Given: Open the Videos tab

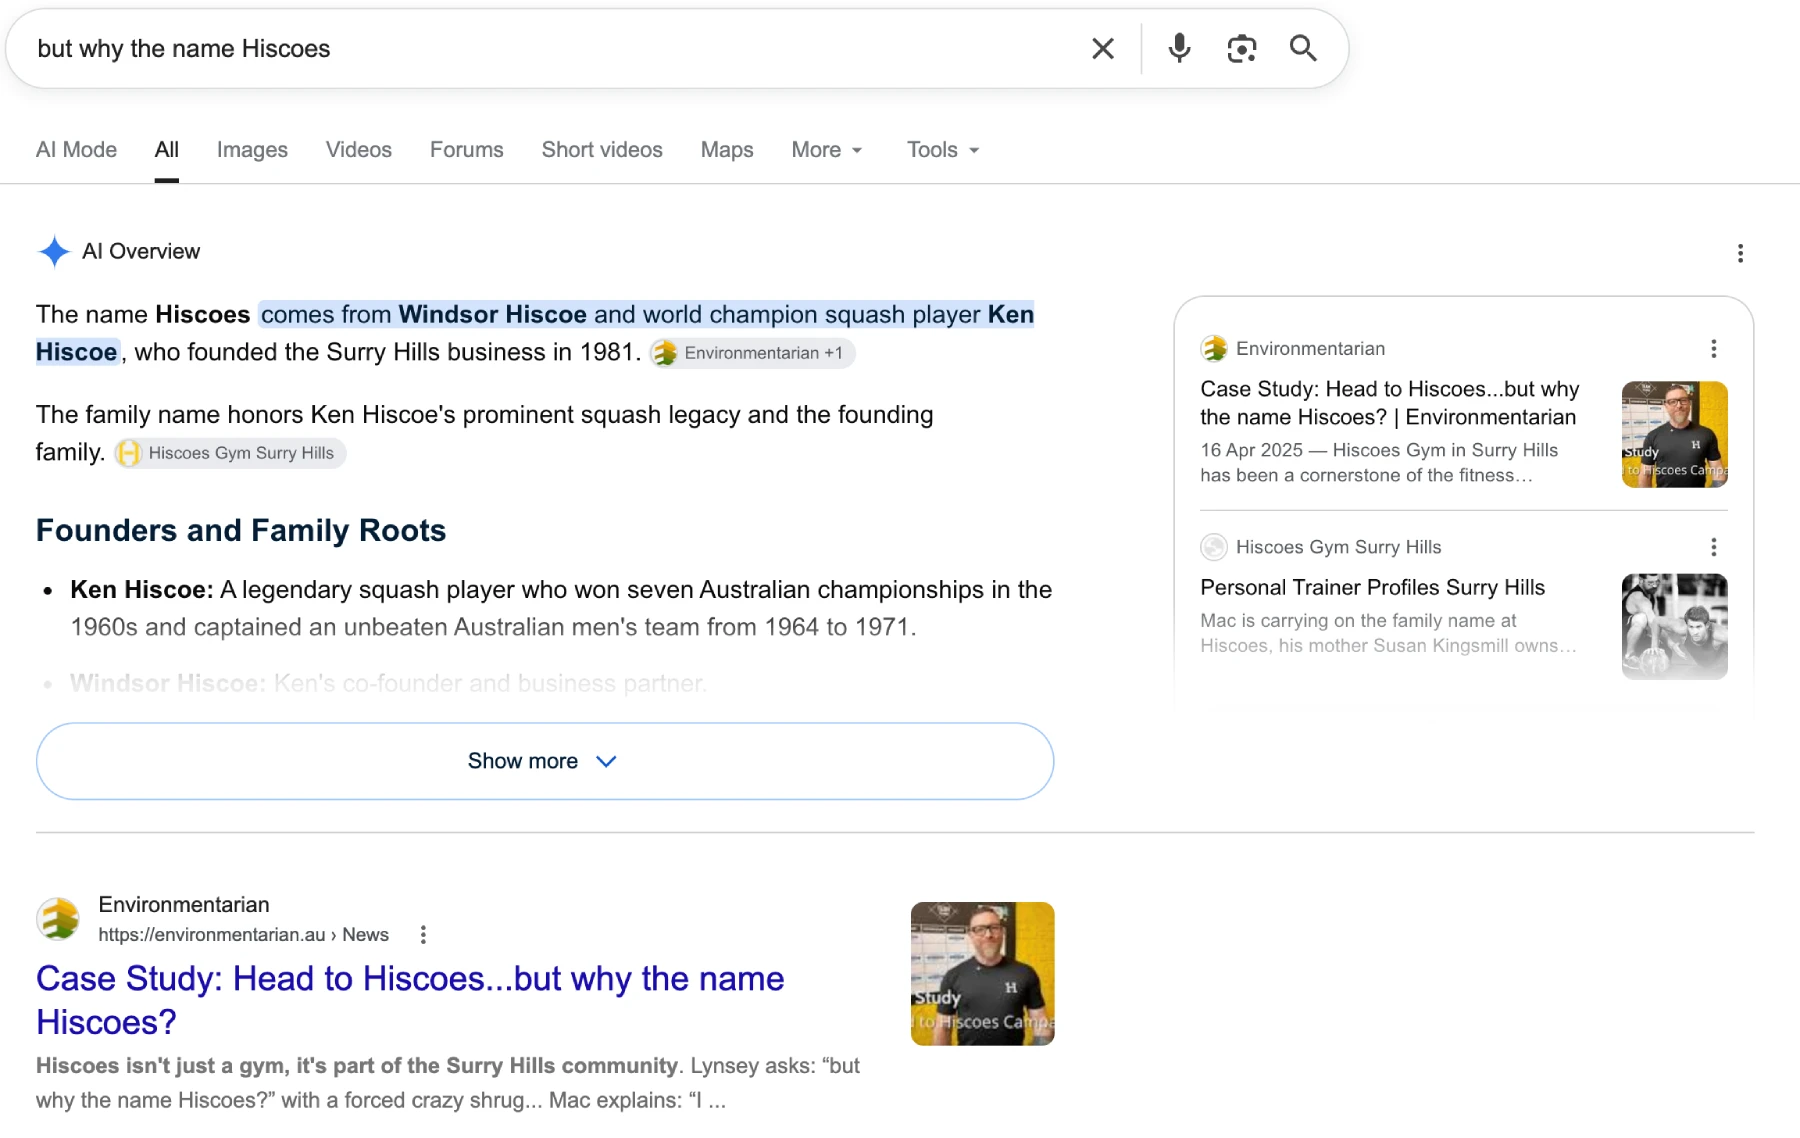Looking at the screenshot, I should pos(359,150).
